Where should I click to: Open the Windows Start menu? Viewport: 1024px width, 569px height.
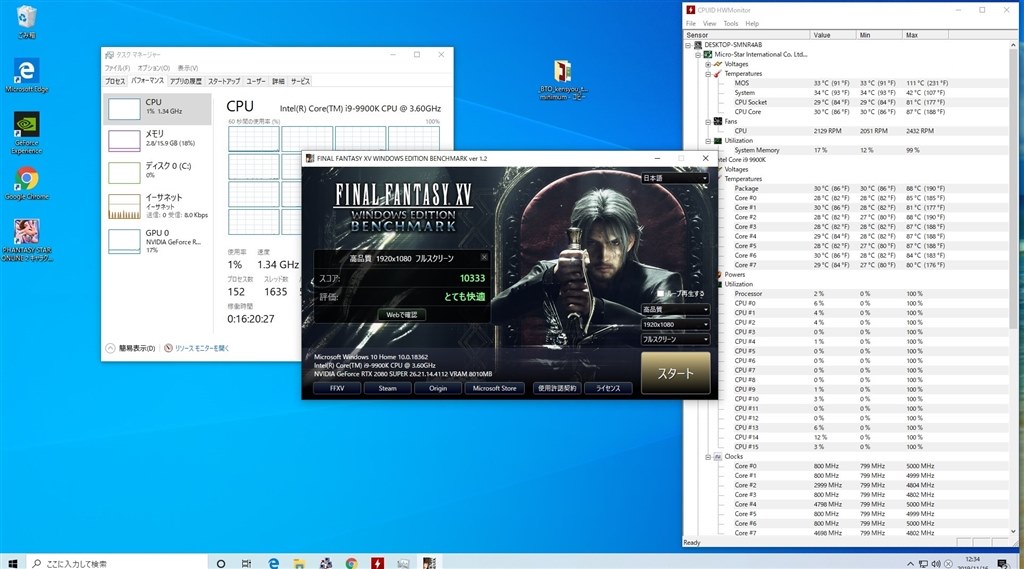(x=12, y=563)
